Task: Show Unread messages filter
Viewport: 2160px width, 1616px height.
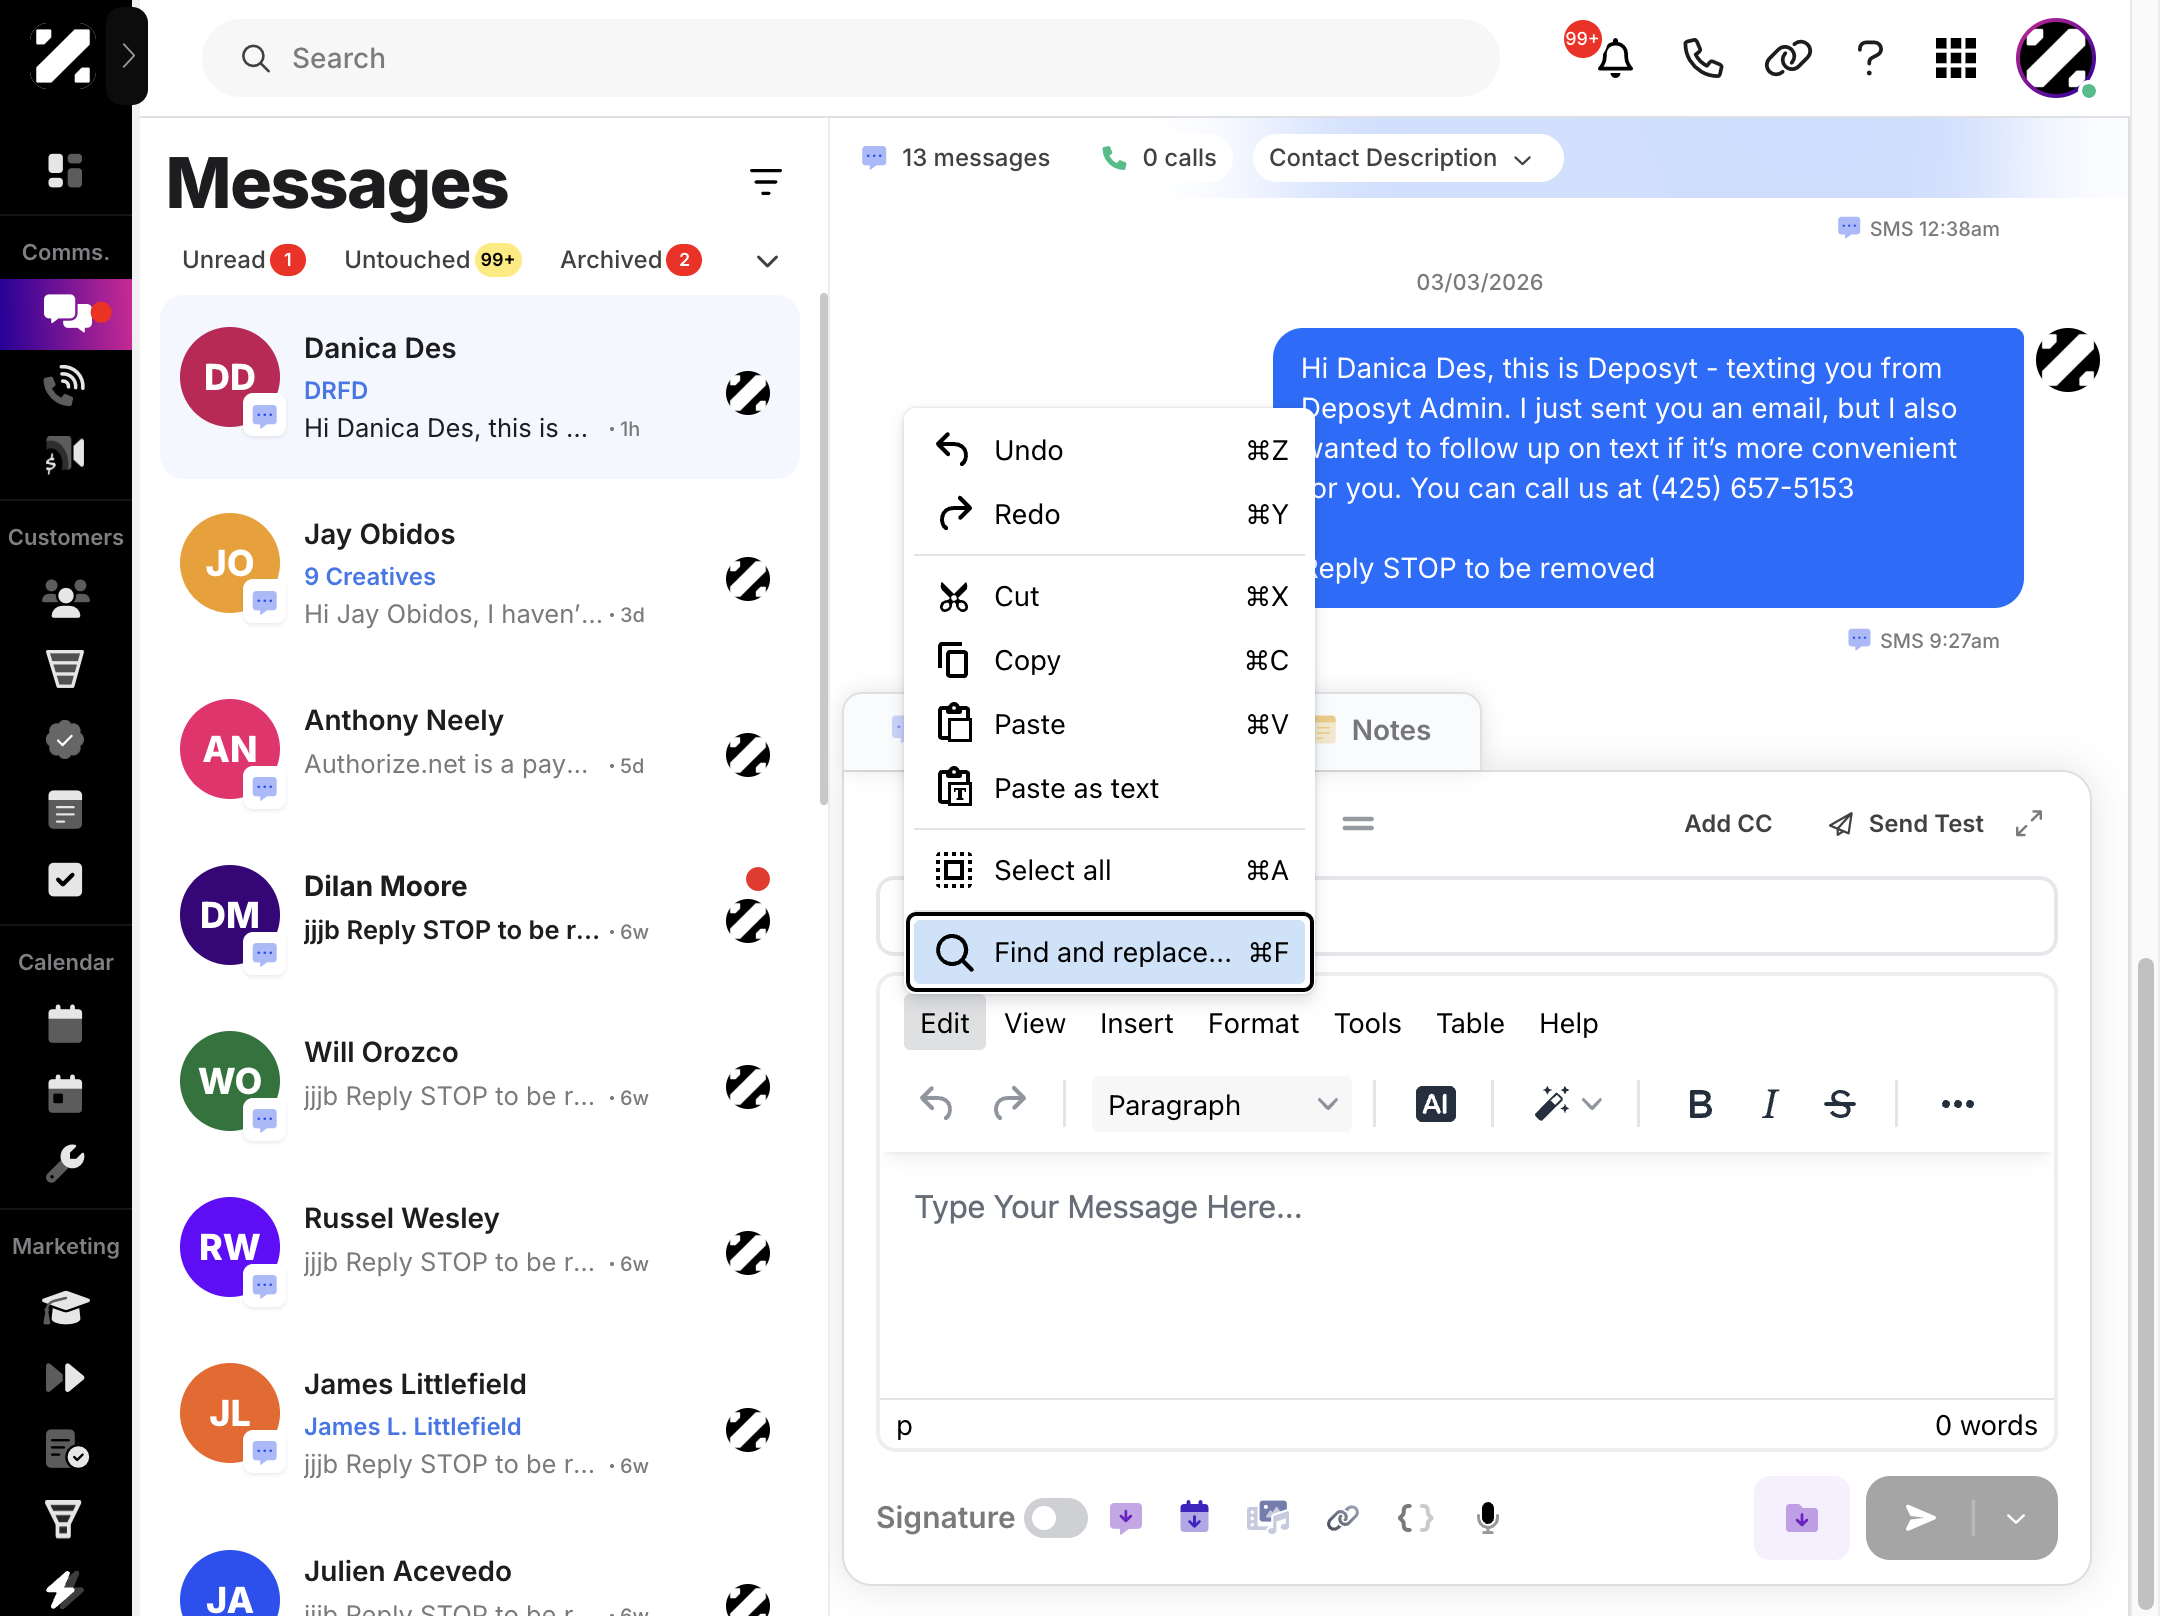Action: tap(243, 260)
